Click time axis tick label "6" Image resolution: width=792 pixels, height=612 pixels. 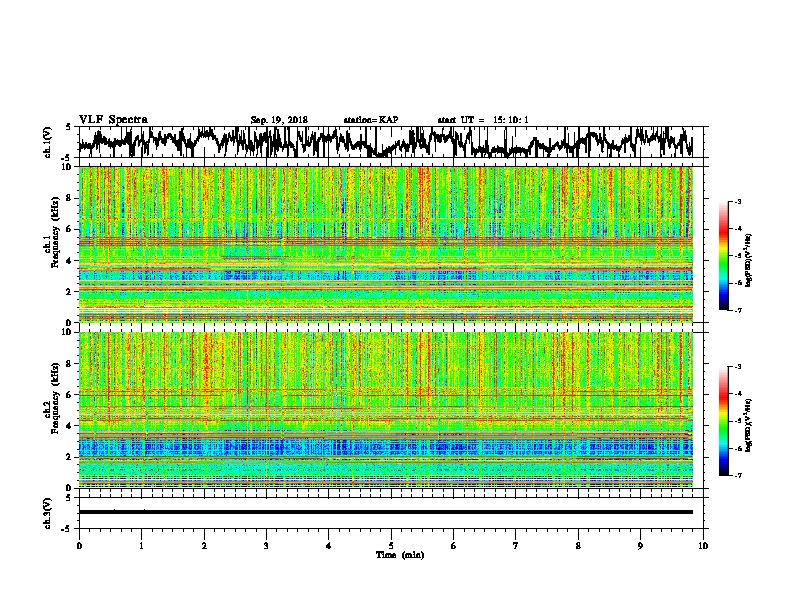pyautogui.click(x=454, y=546)
